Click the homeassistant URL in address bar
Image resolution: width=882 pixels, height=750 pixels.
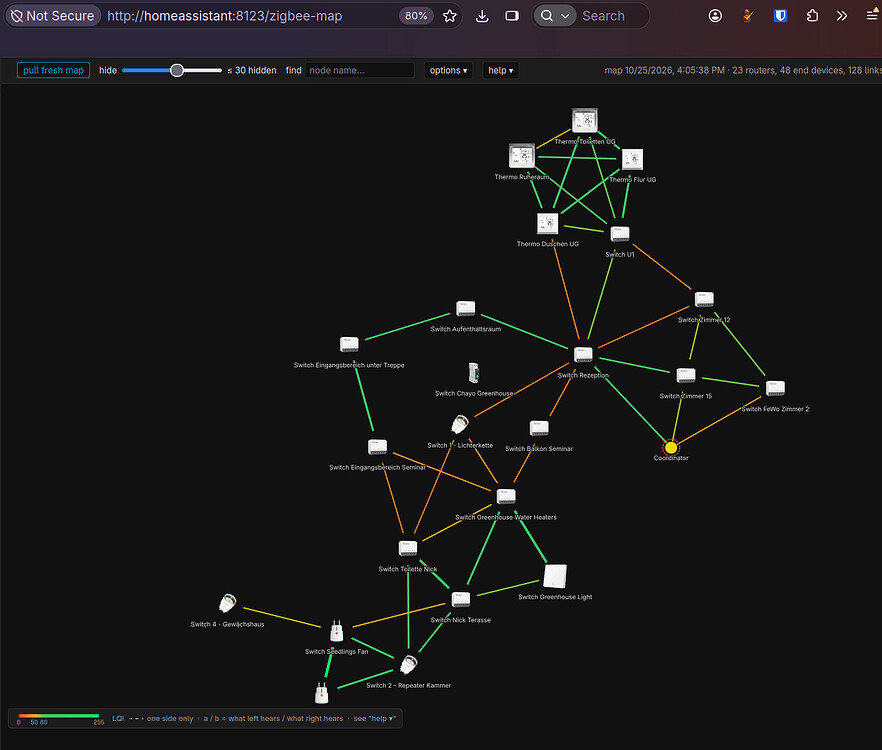(x=224, y=16)
